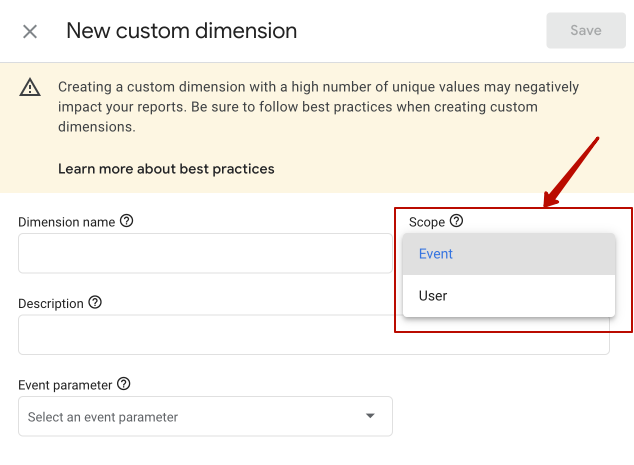634x465 pixels.
Task: Open Learn more about best practices link
Action: [166, 169]
